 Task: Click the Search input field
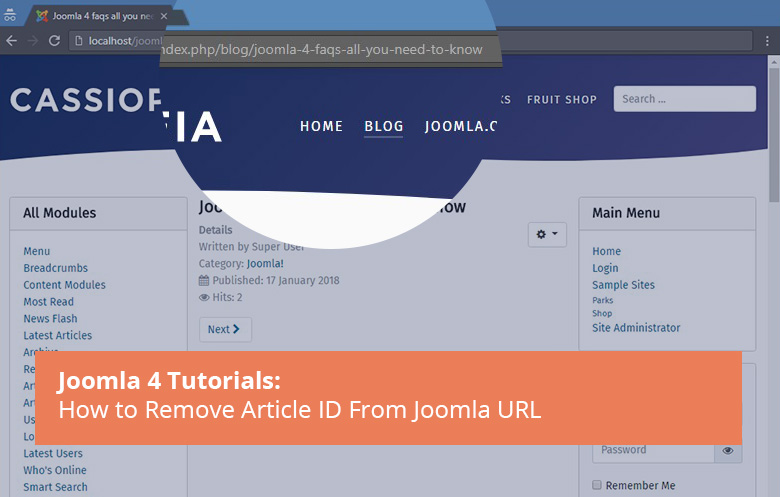coord(684,99)
